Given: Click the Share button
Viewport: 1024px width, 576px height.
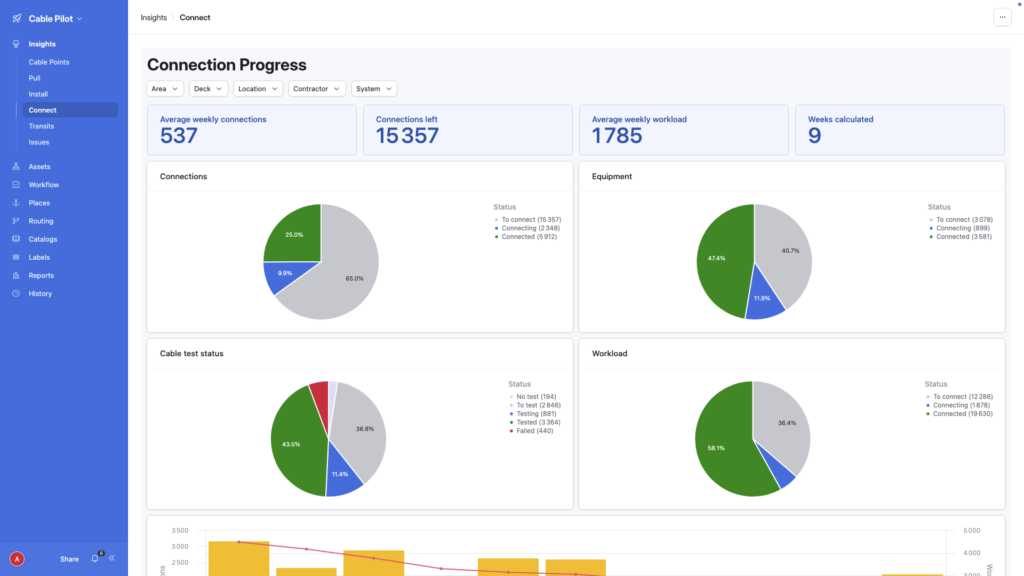Looking at the screenshot, I should tap(69, 559).
